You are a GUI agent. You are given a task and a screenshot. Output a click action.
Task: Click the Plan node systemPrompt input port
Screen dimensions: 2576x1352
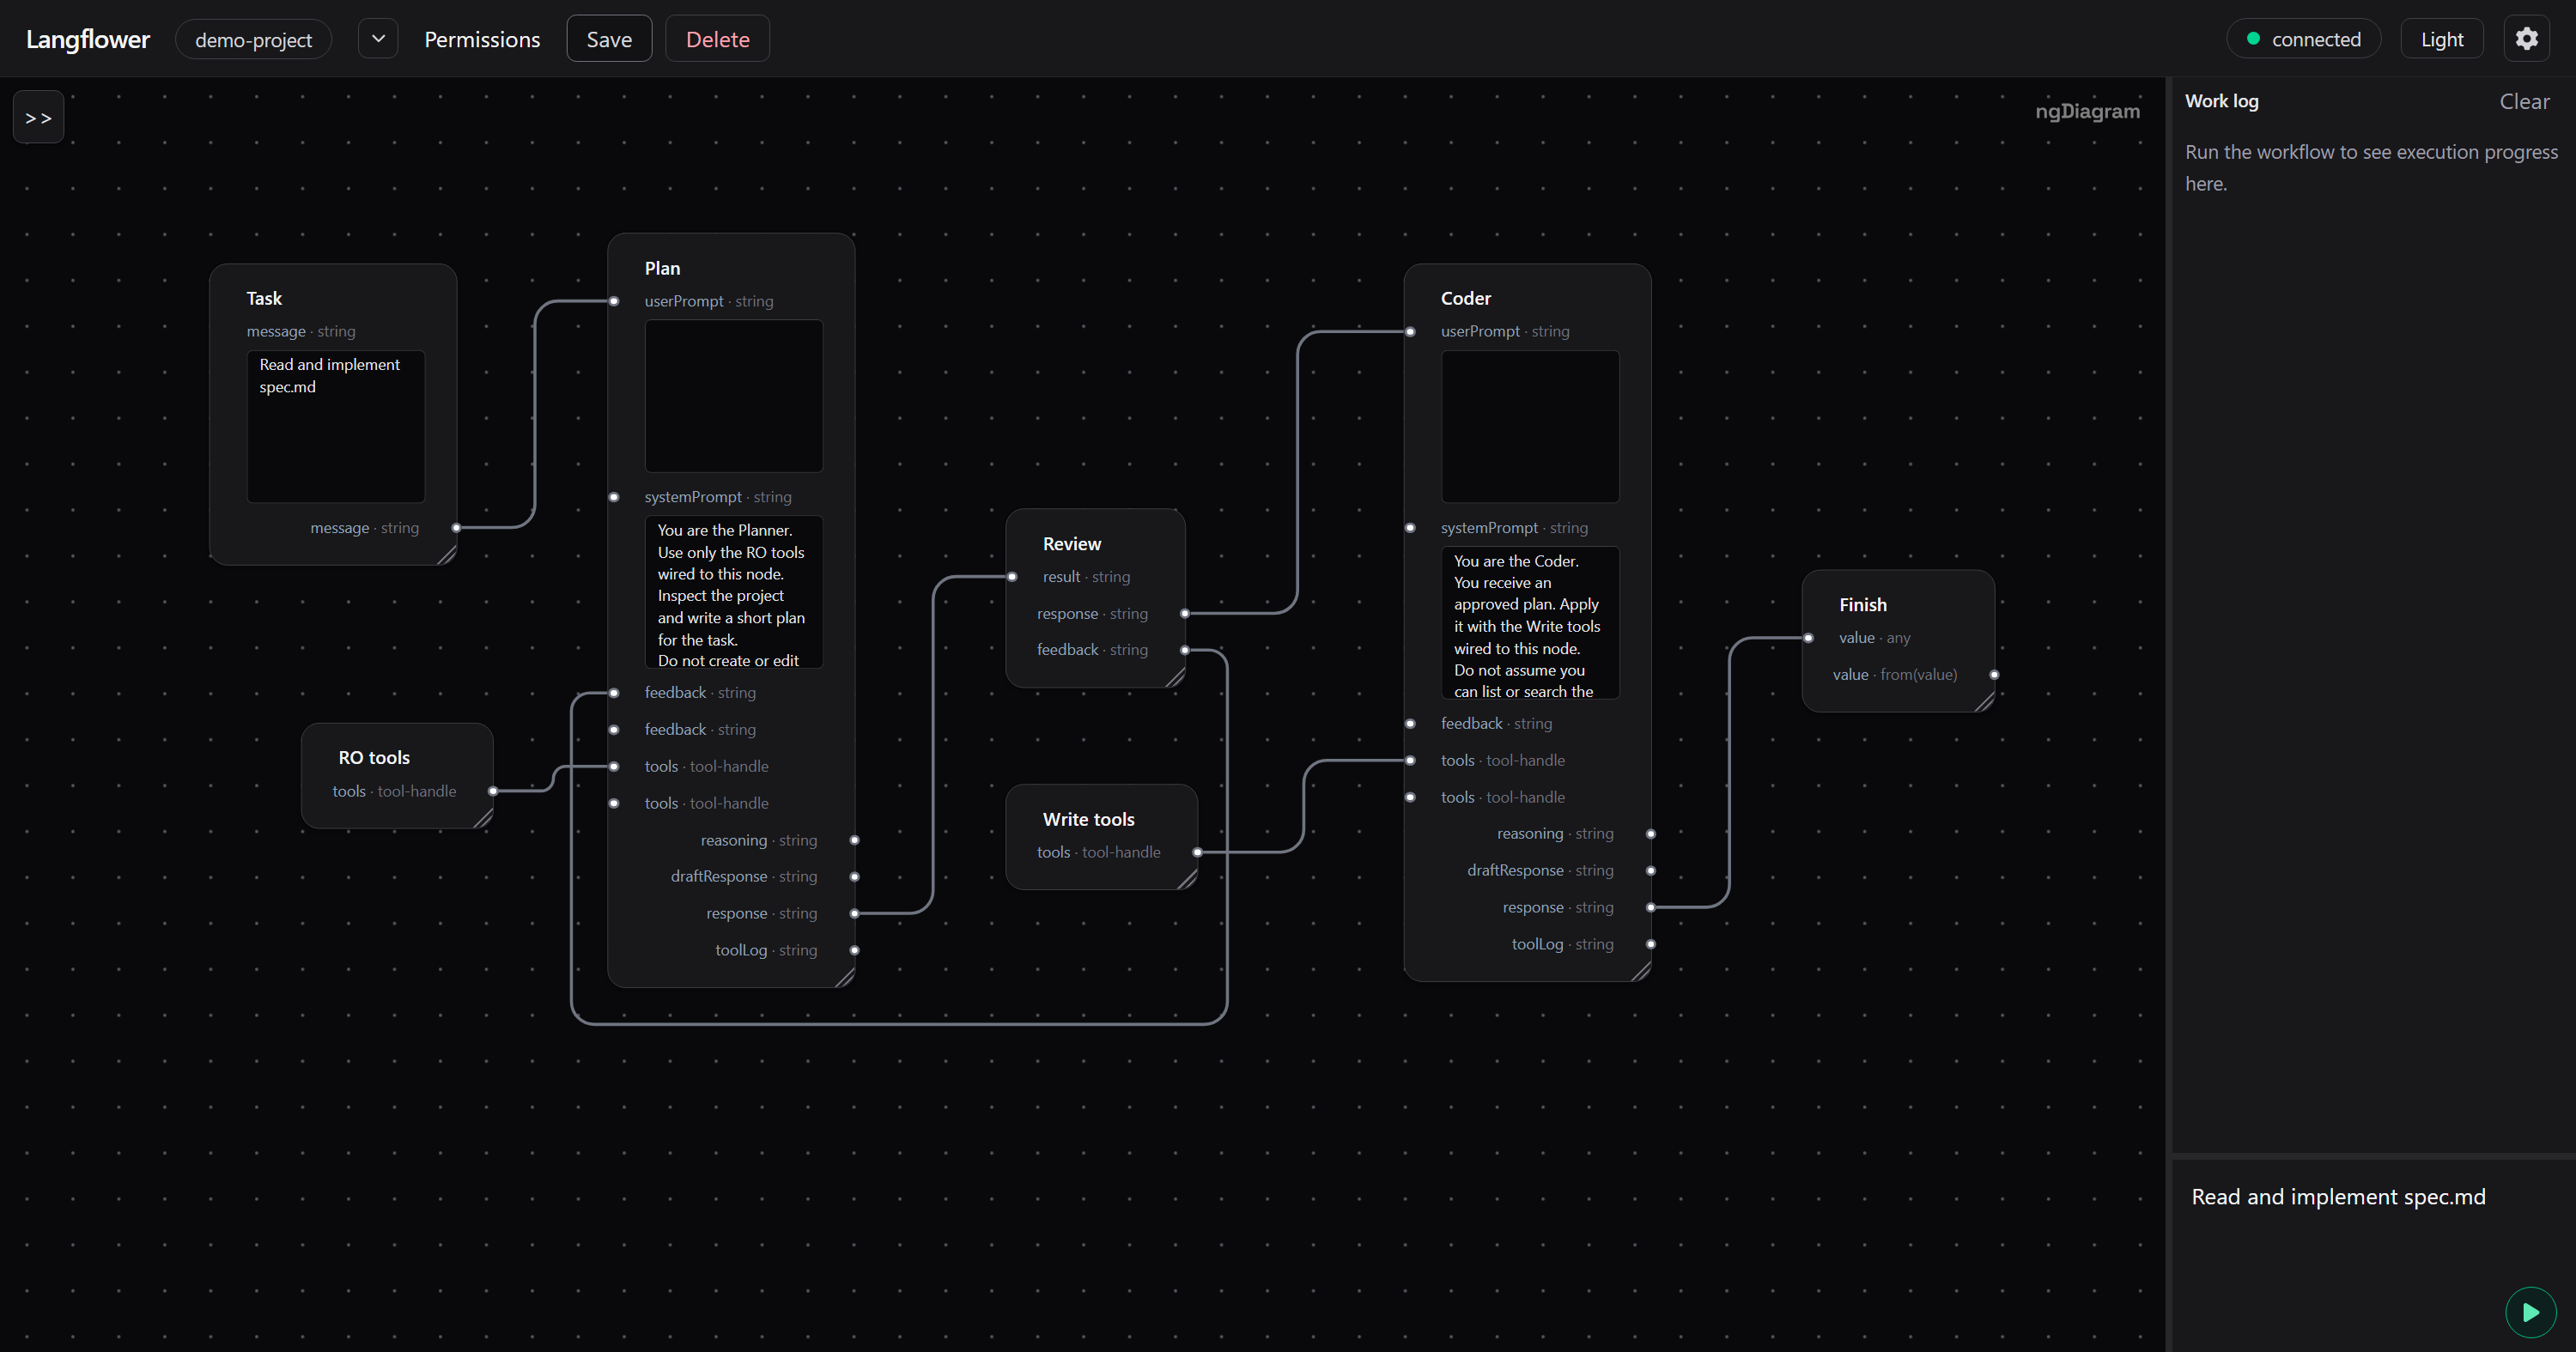614,497
